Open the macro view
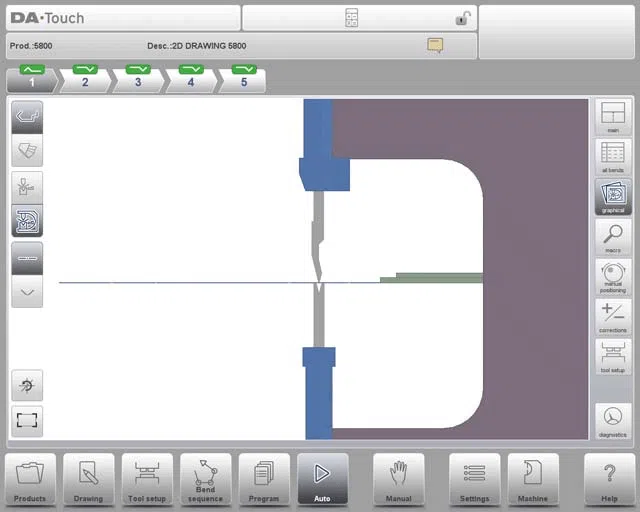 point(613,237)
